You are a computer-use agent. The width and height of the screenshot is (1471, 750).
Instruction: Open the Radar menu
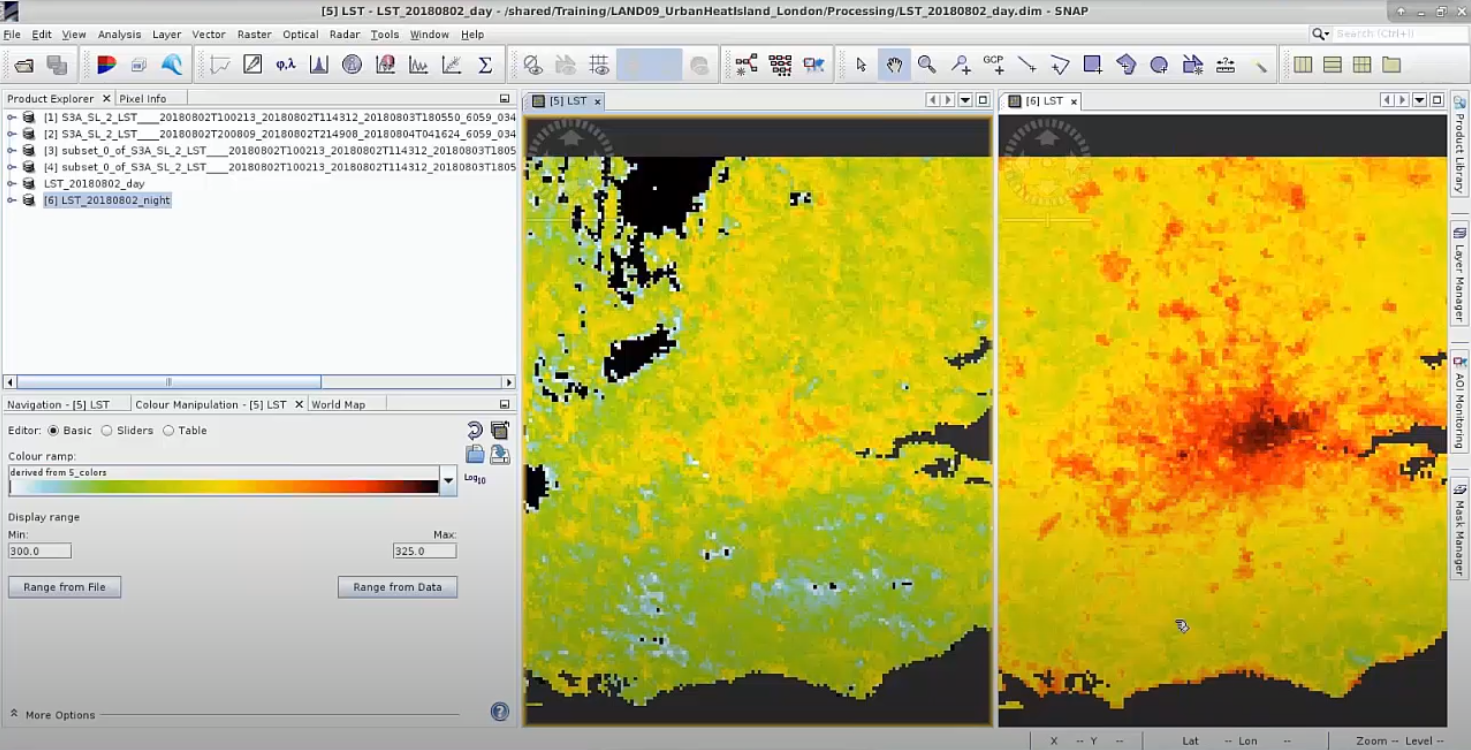click(345, 34)
